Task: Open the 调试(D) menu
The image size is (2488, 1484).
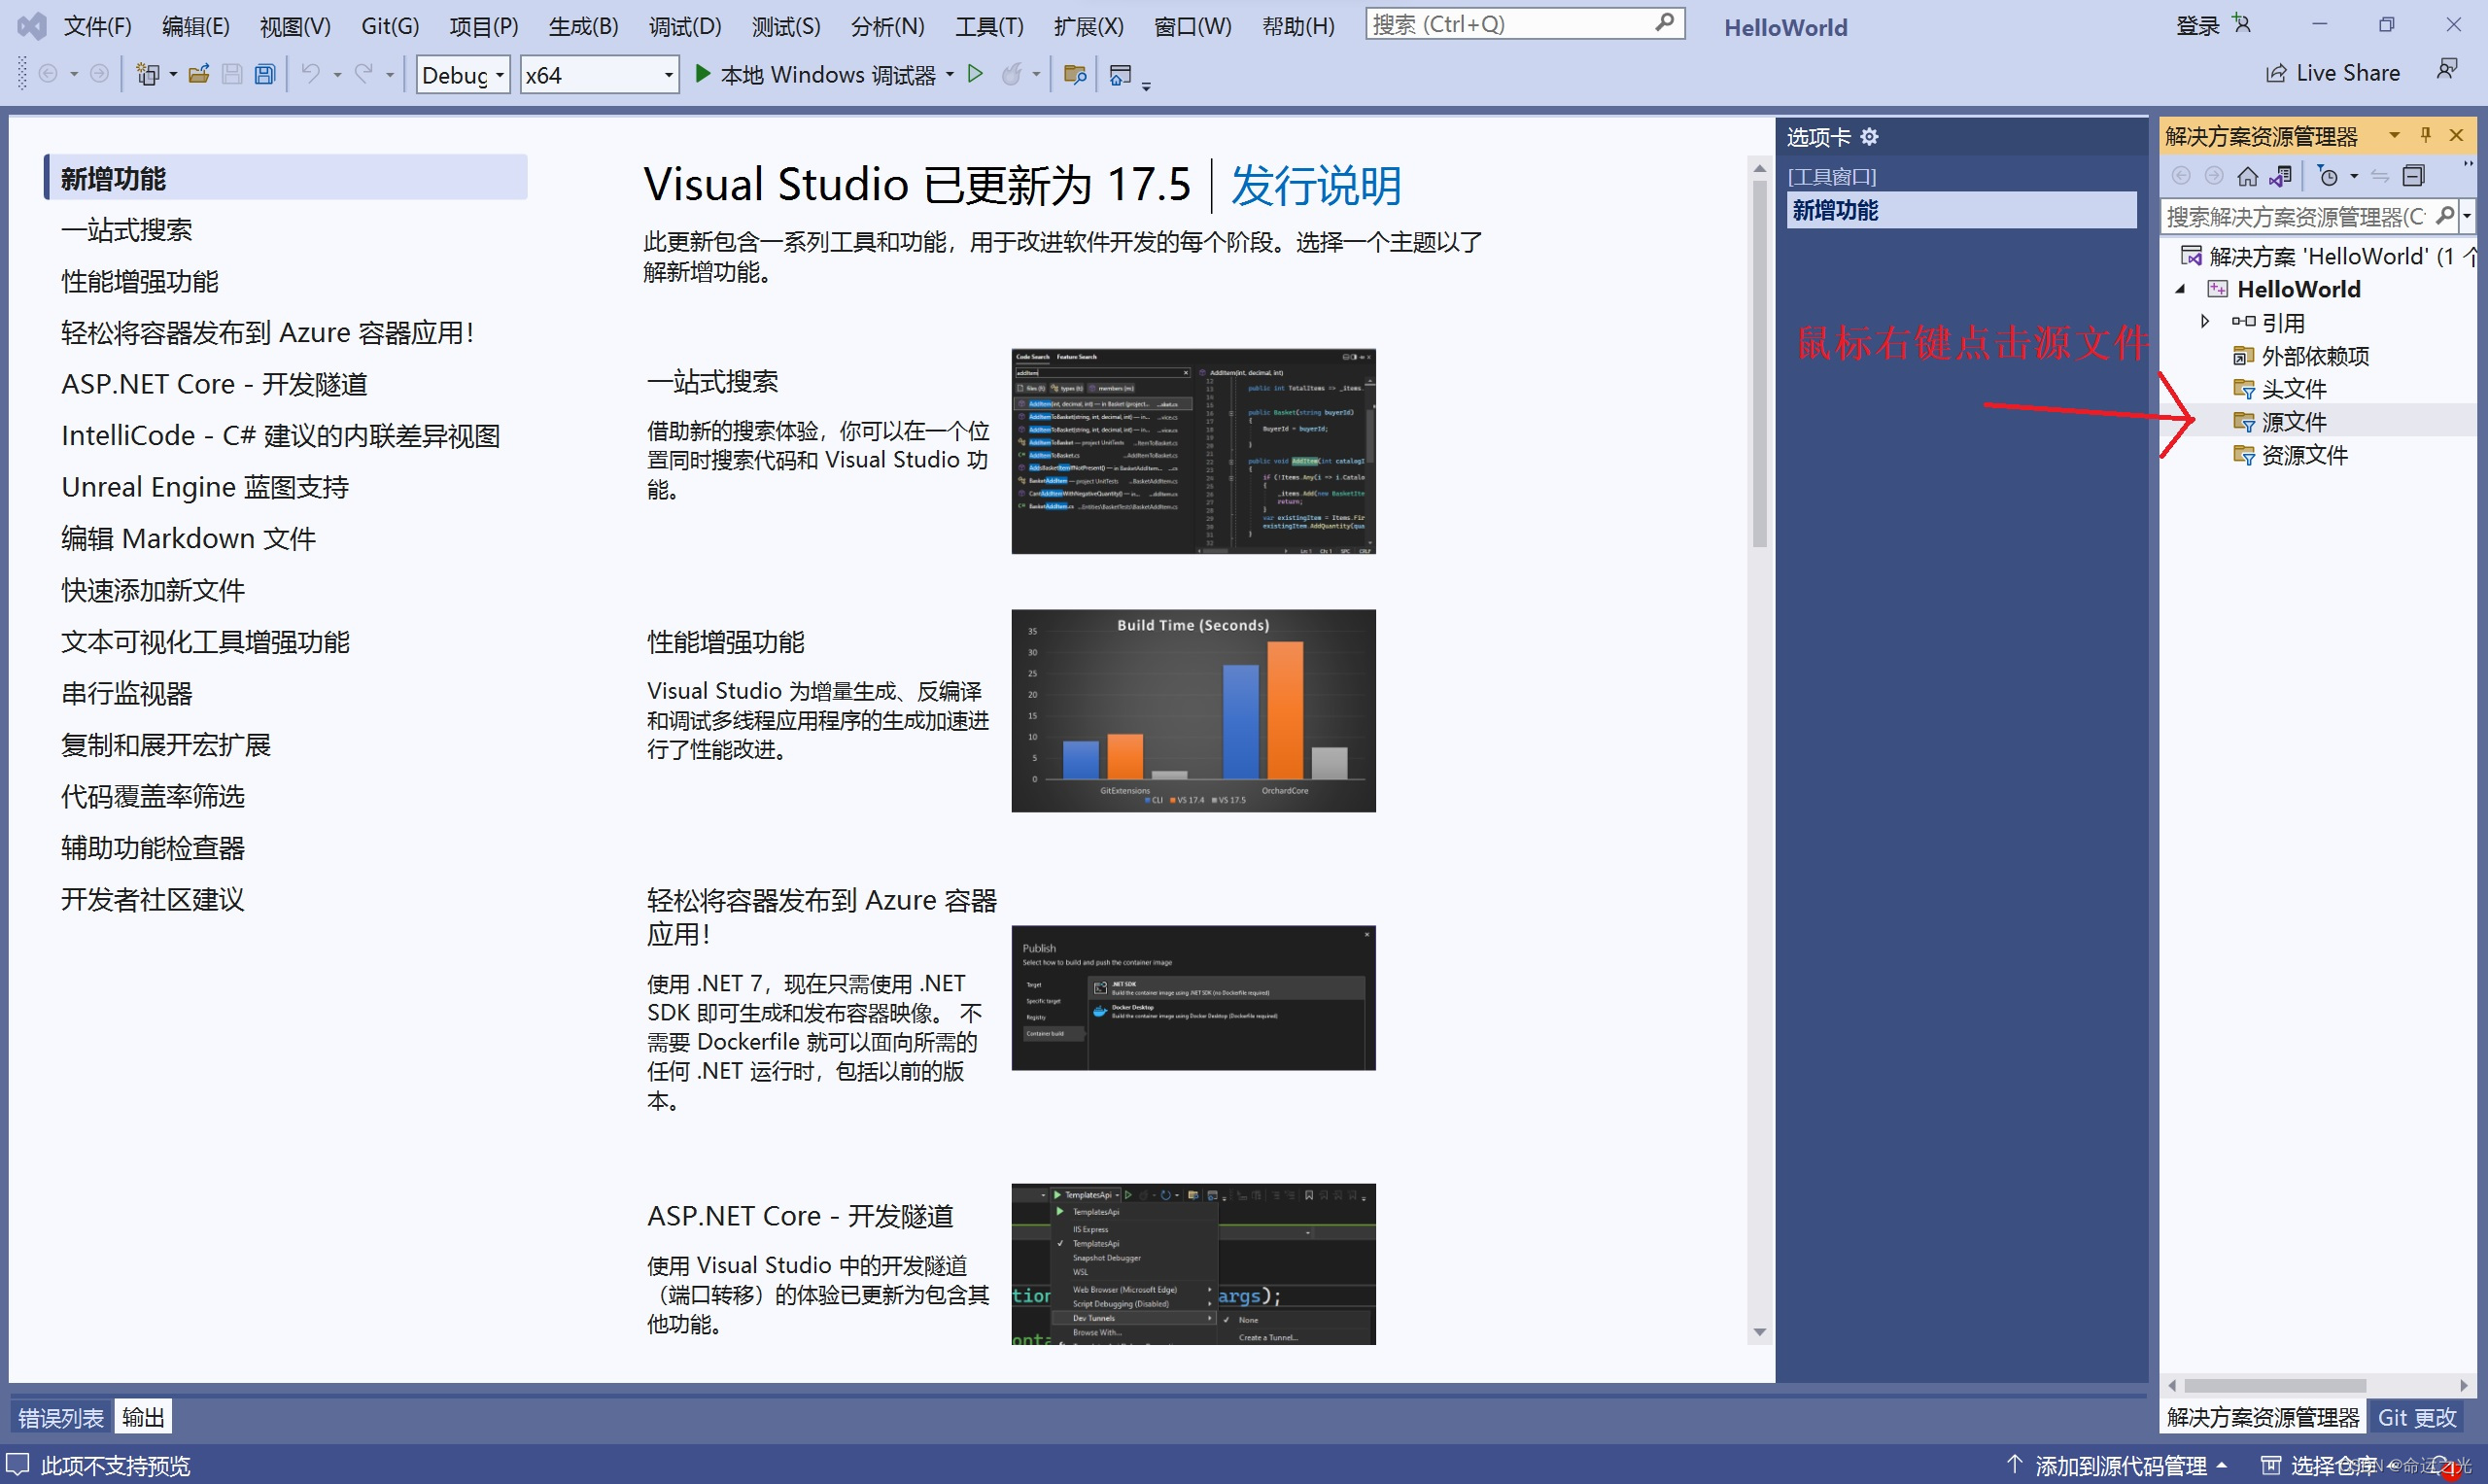Action: 685,26
